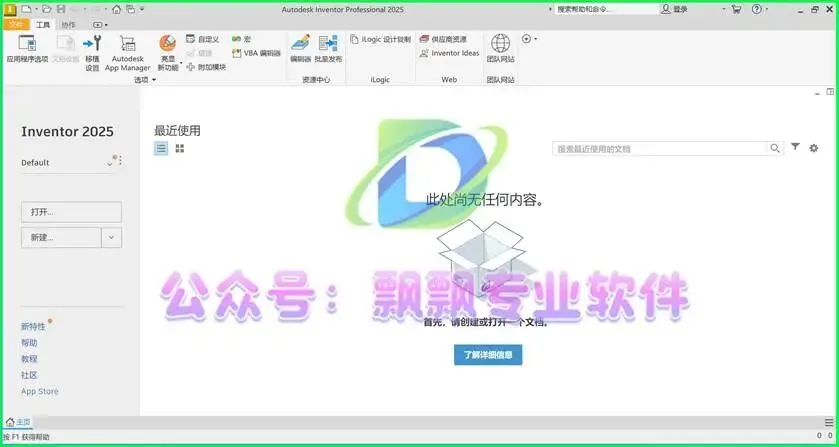Open the 社区 link
The image size is (839, 447).
click(29, 375)
